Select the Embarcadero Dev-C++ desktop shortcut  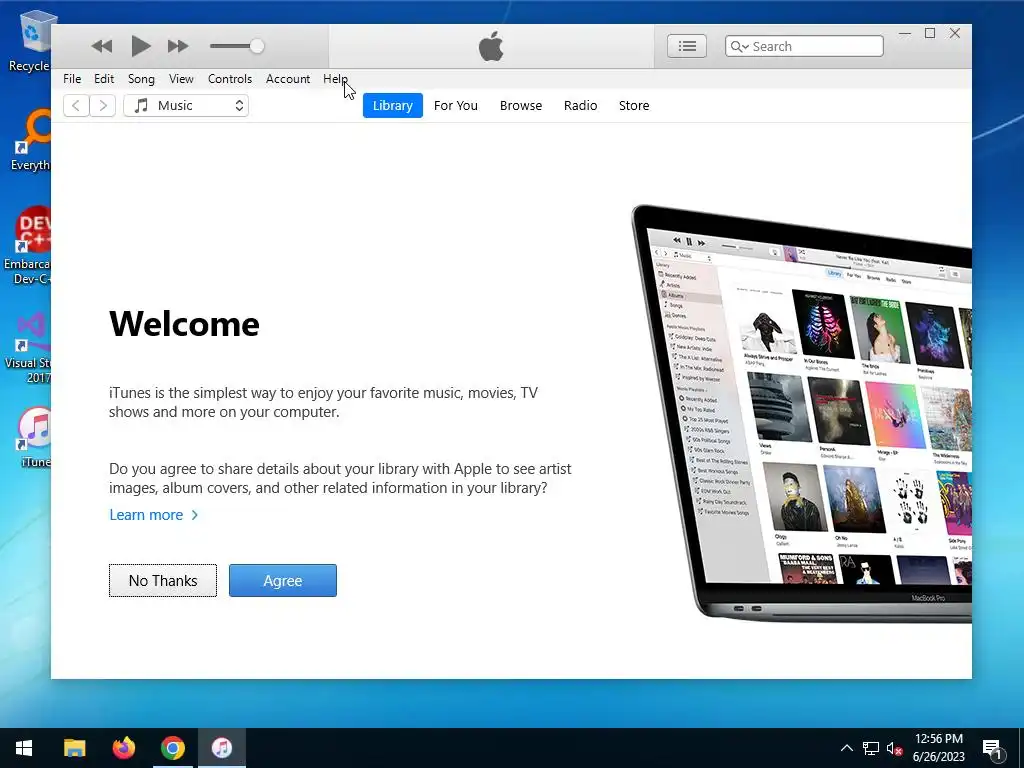[27, 246]
